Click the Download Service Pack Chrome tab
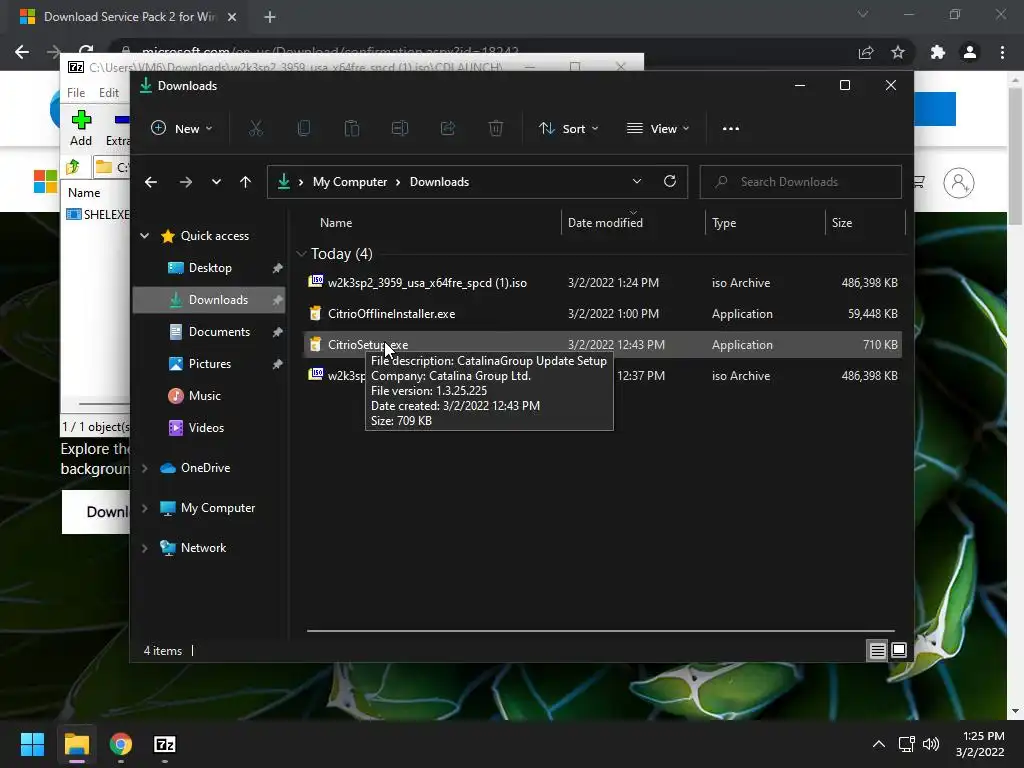Image resolution: width=1024 pixels, height=768 pixels. (x=127, y=17)
